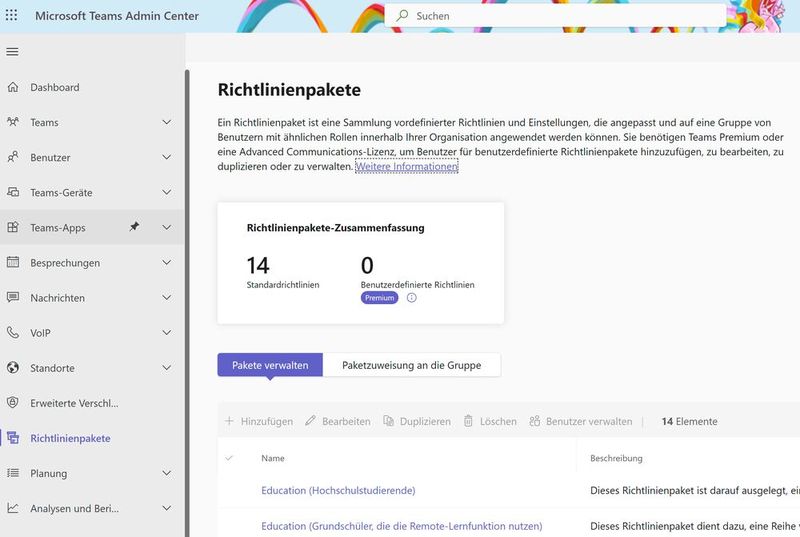Click the Löschen trash icon
This screenshot has width=800, height=537.
(468, 421)
